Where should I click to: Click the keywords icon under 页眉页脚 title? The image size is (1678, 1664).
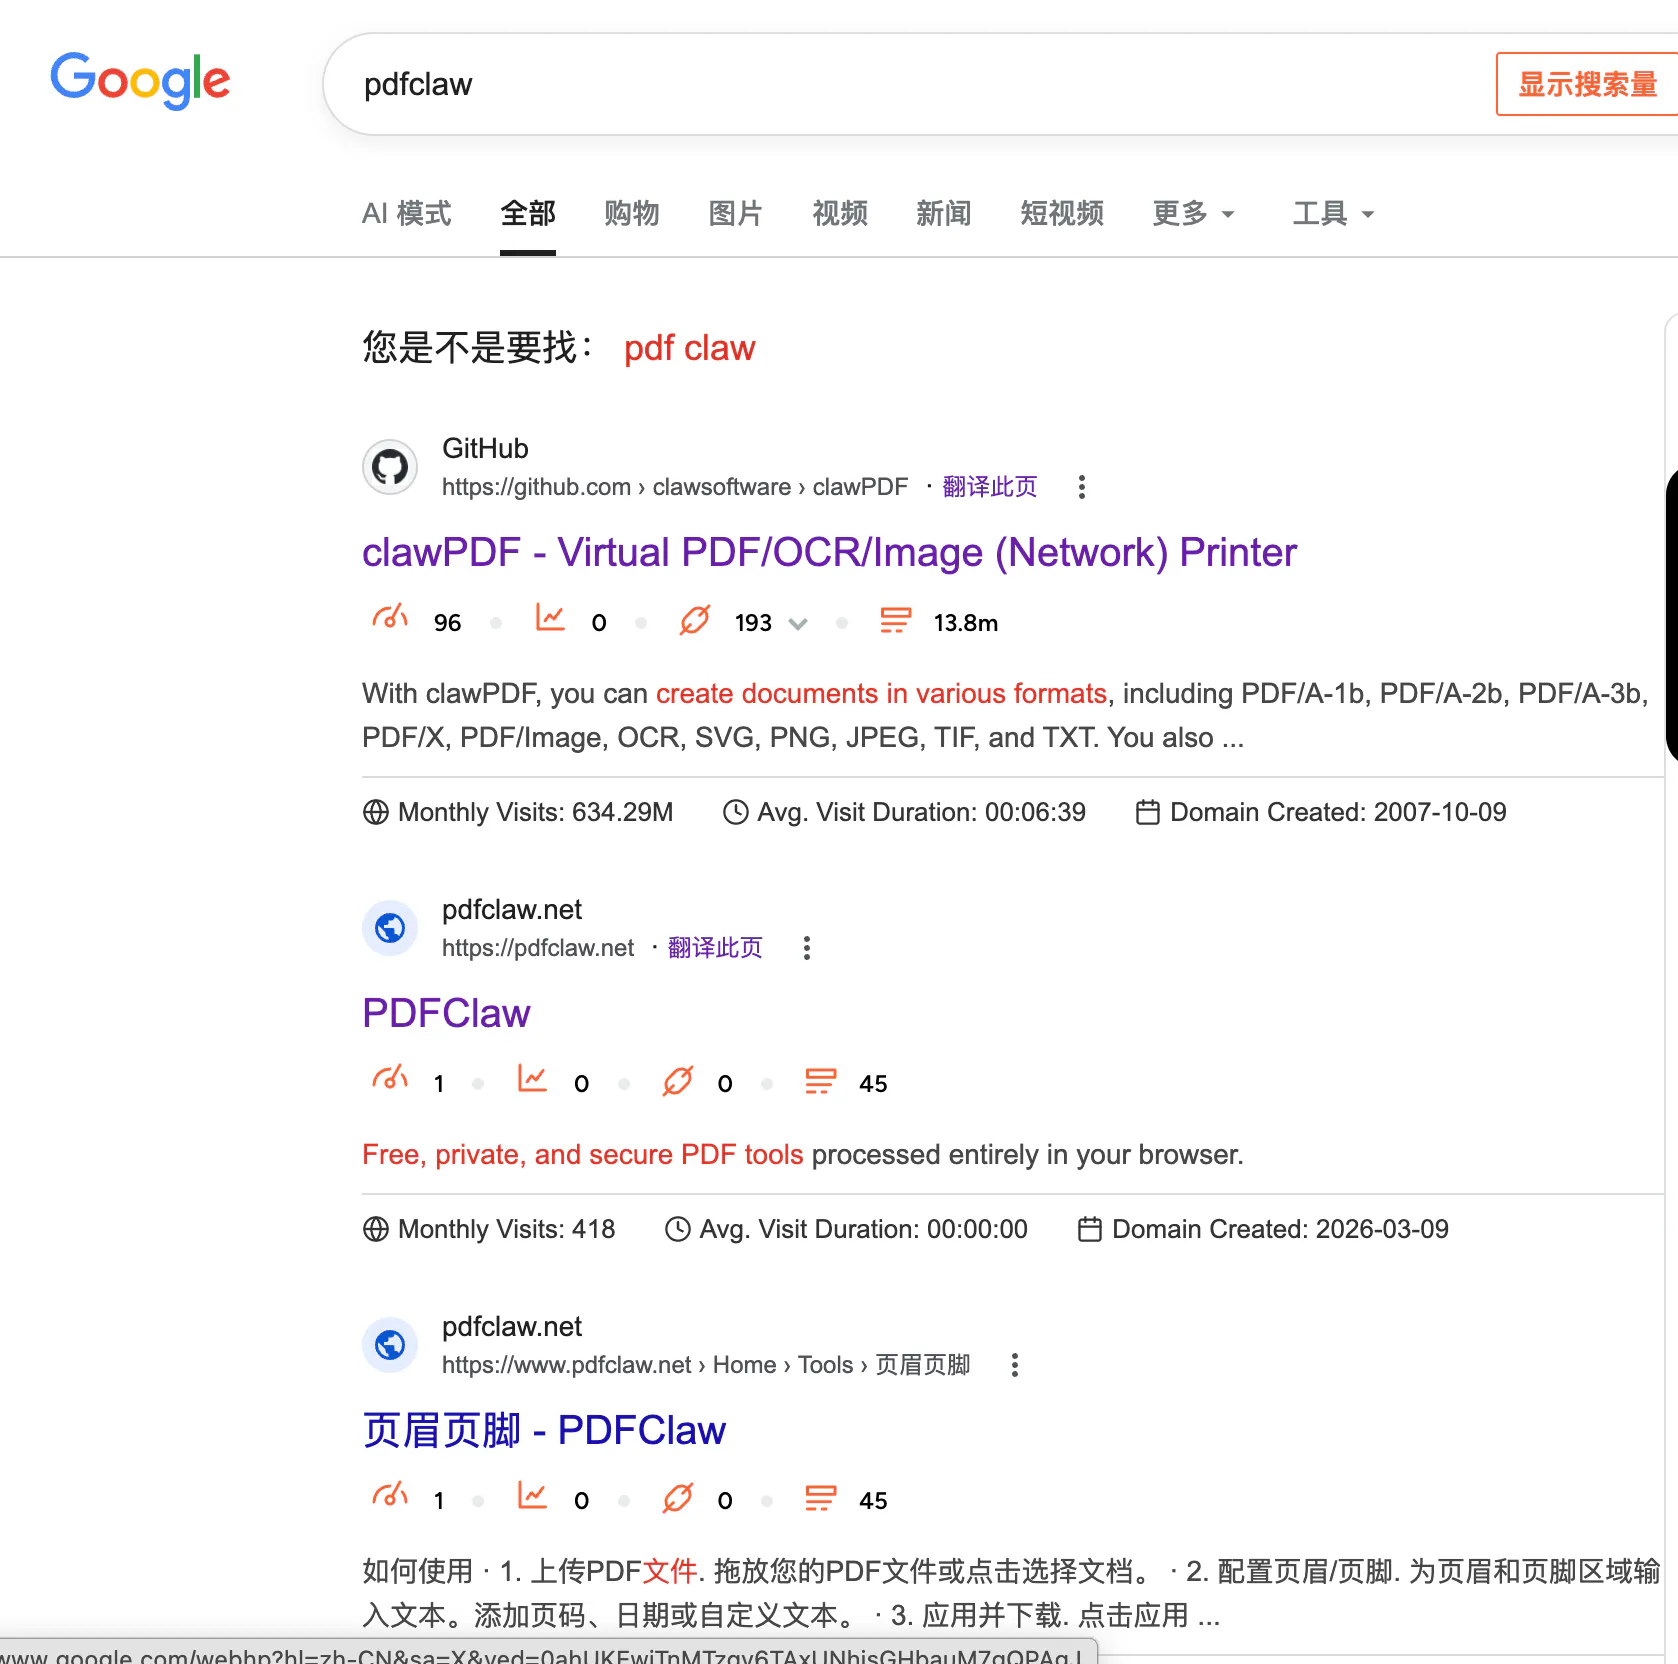[821, 1498]
